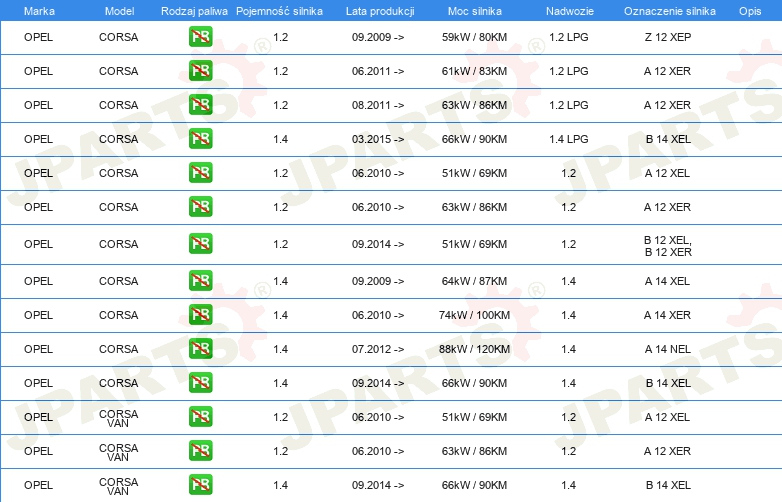This screenshot has height=502, width=782.
Task: Click the petrol icon in the 61kW / 83KM row
Action: tap(200, 72)
